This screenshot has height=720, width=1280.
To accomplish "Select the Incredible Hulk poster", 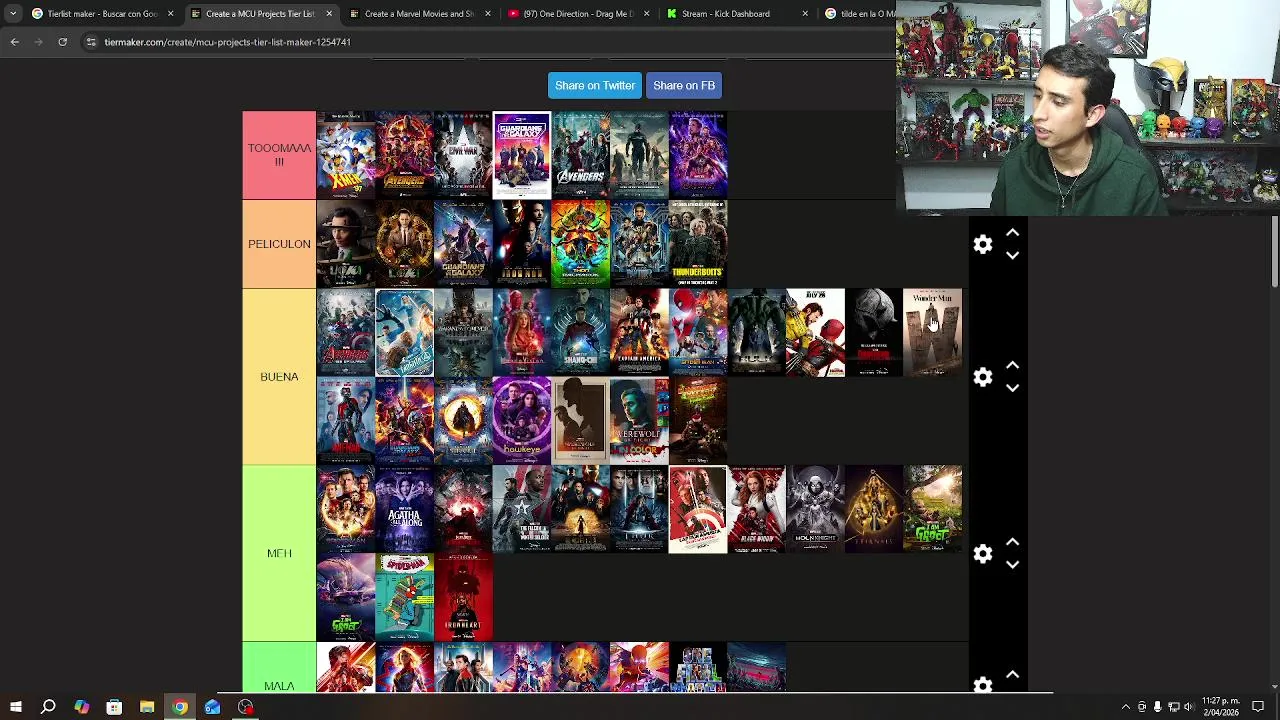I will click(756, 333).
